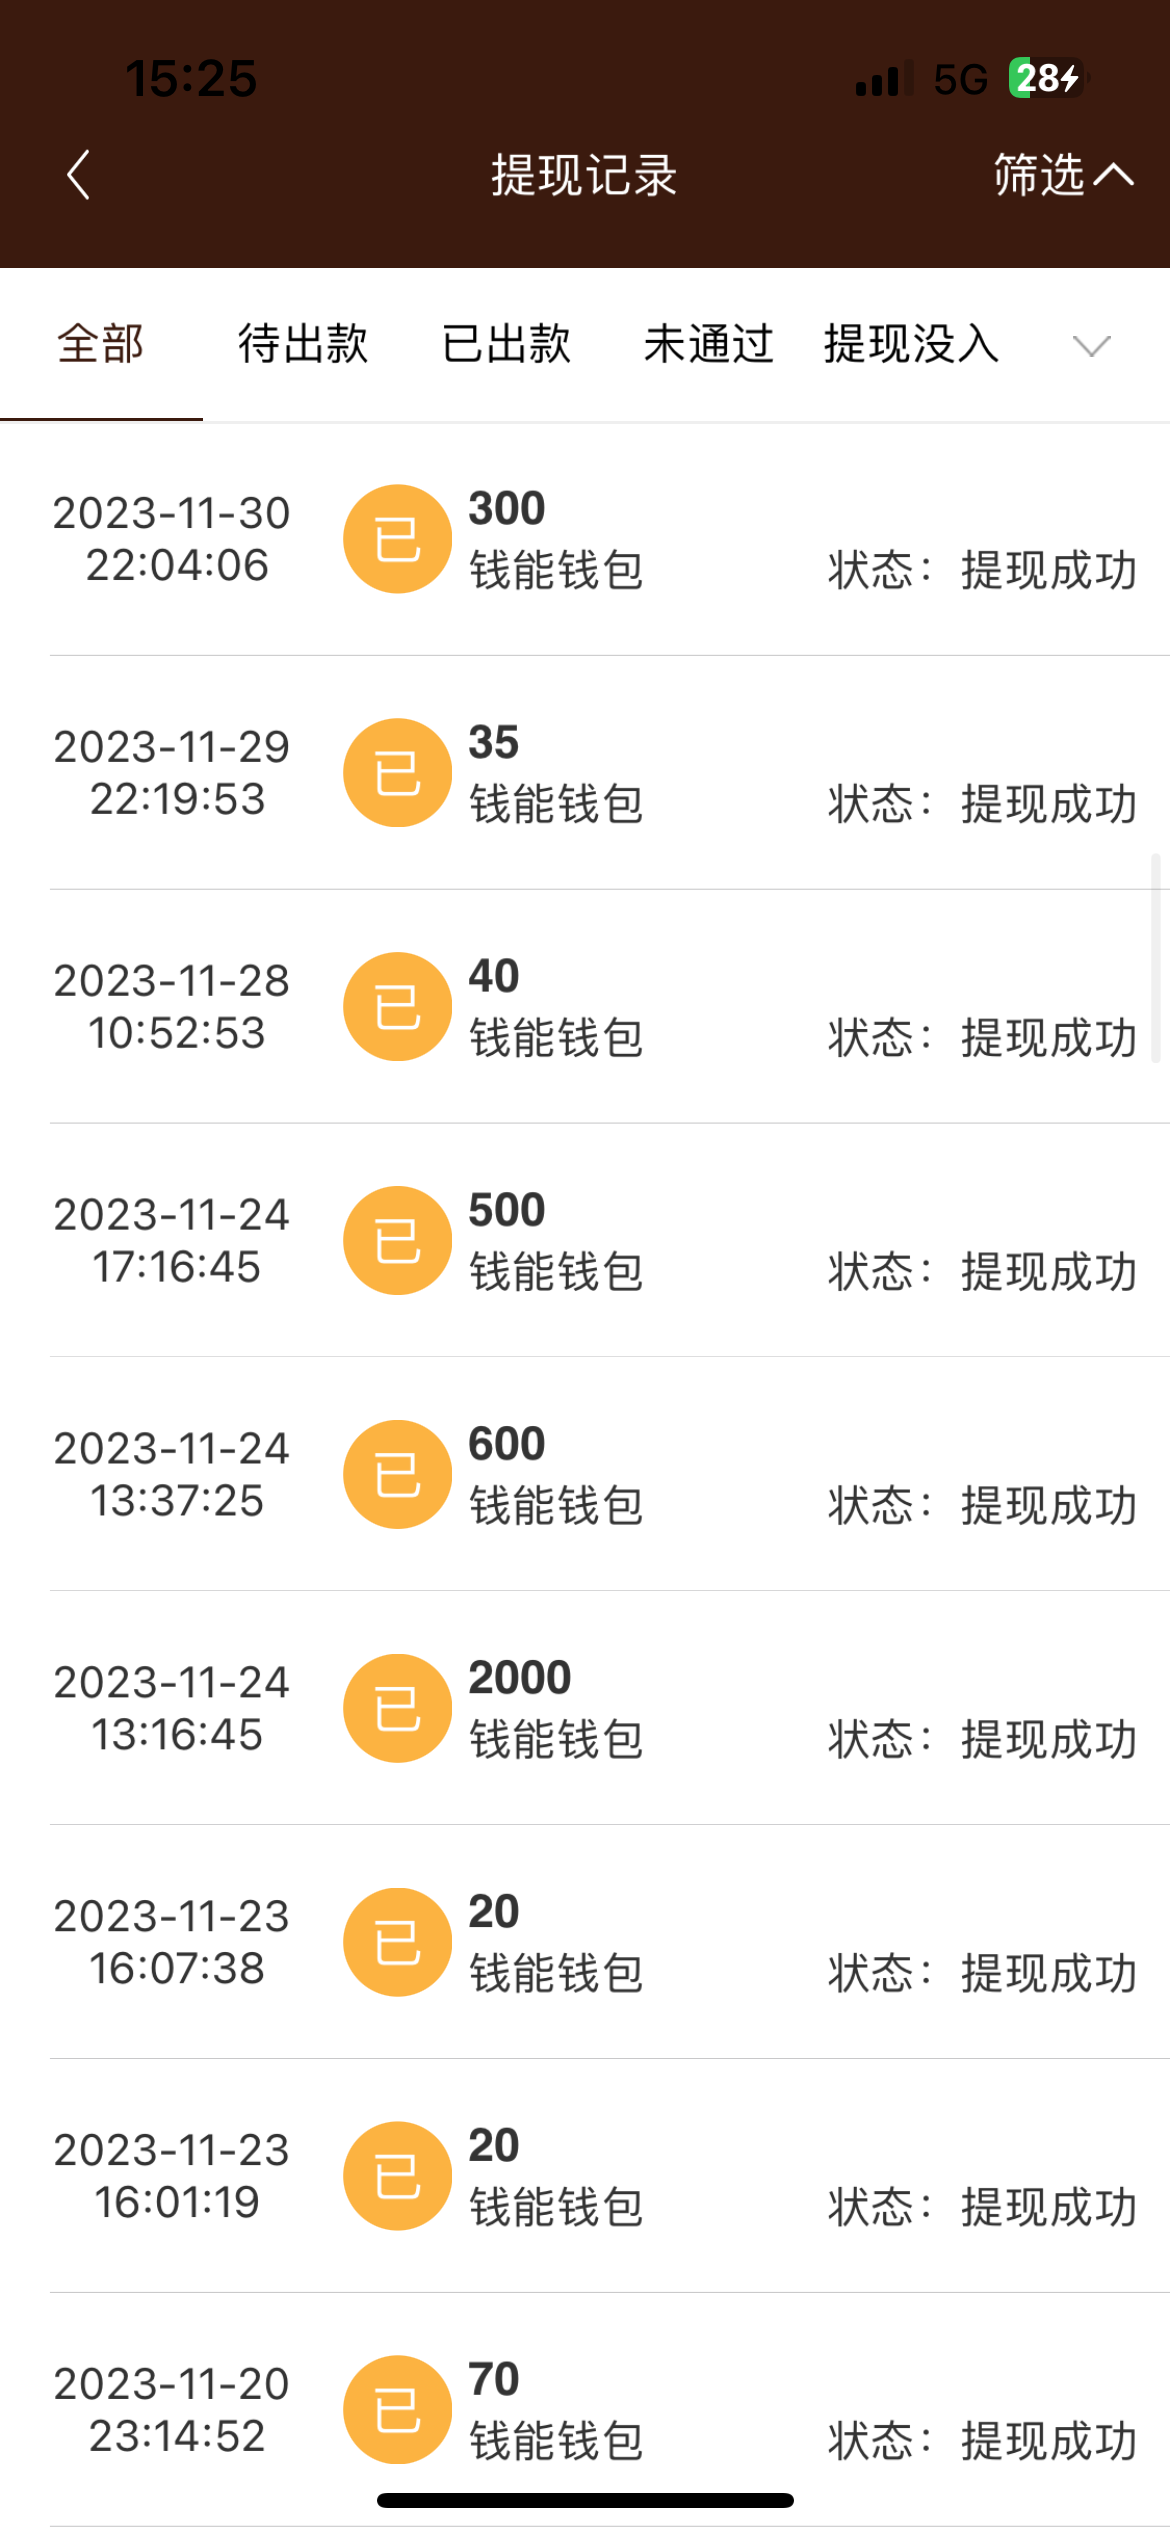Tap the orange icon beside 70 withdrawal
The image size is (1170, 2532).
[397, 2409]
